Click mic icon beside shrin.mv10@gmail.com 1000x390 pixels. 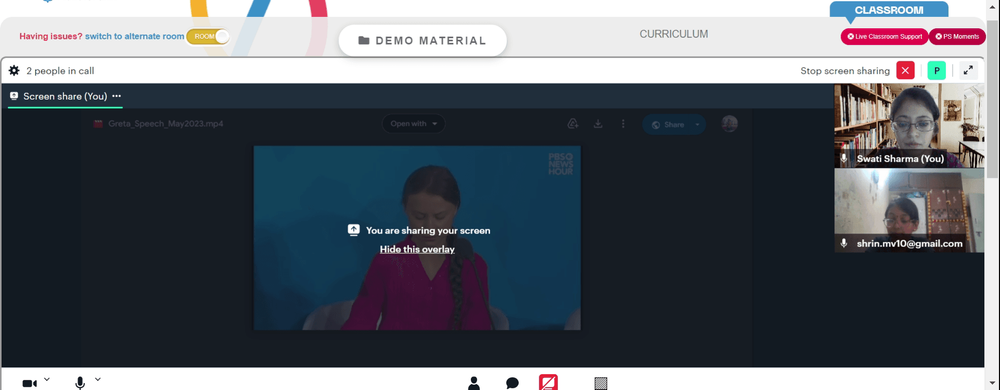click(x=844, y=243)
